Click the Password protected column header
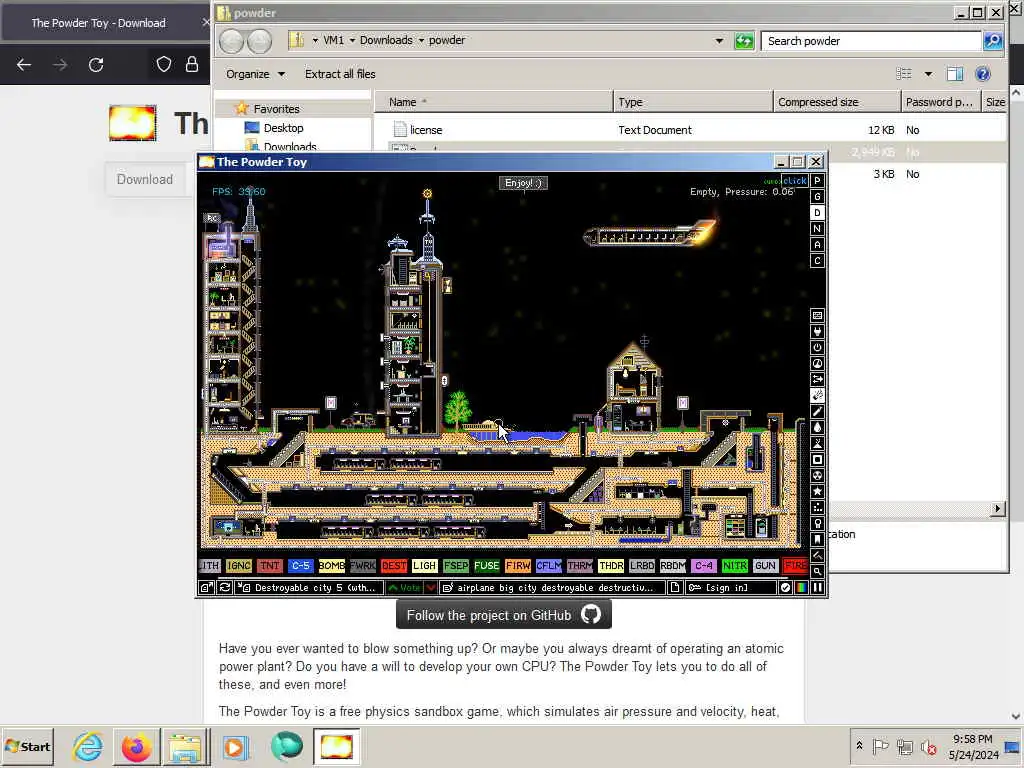 coord(940,102)
